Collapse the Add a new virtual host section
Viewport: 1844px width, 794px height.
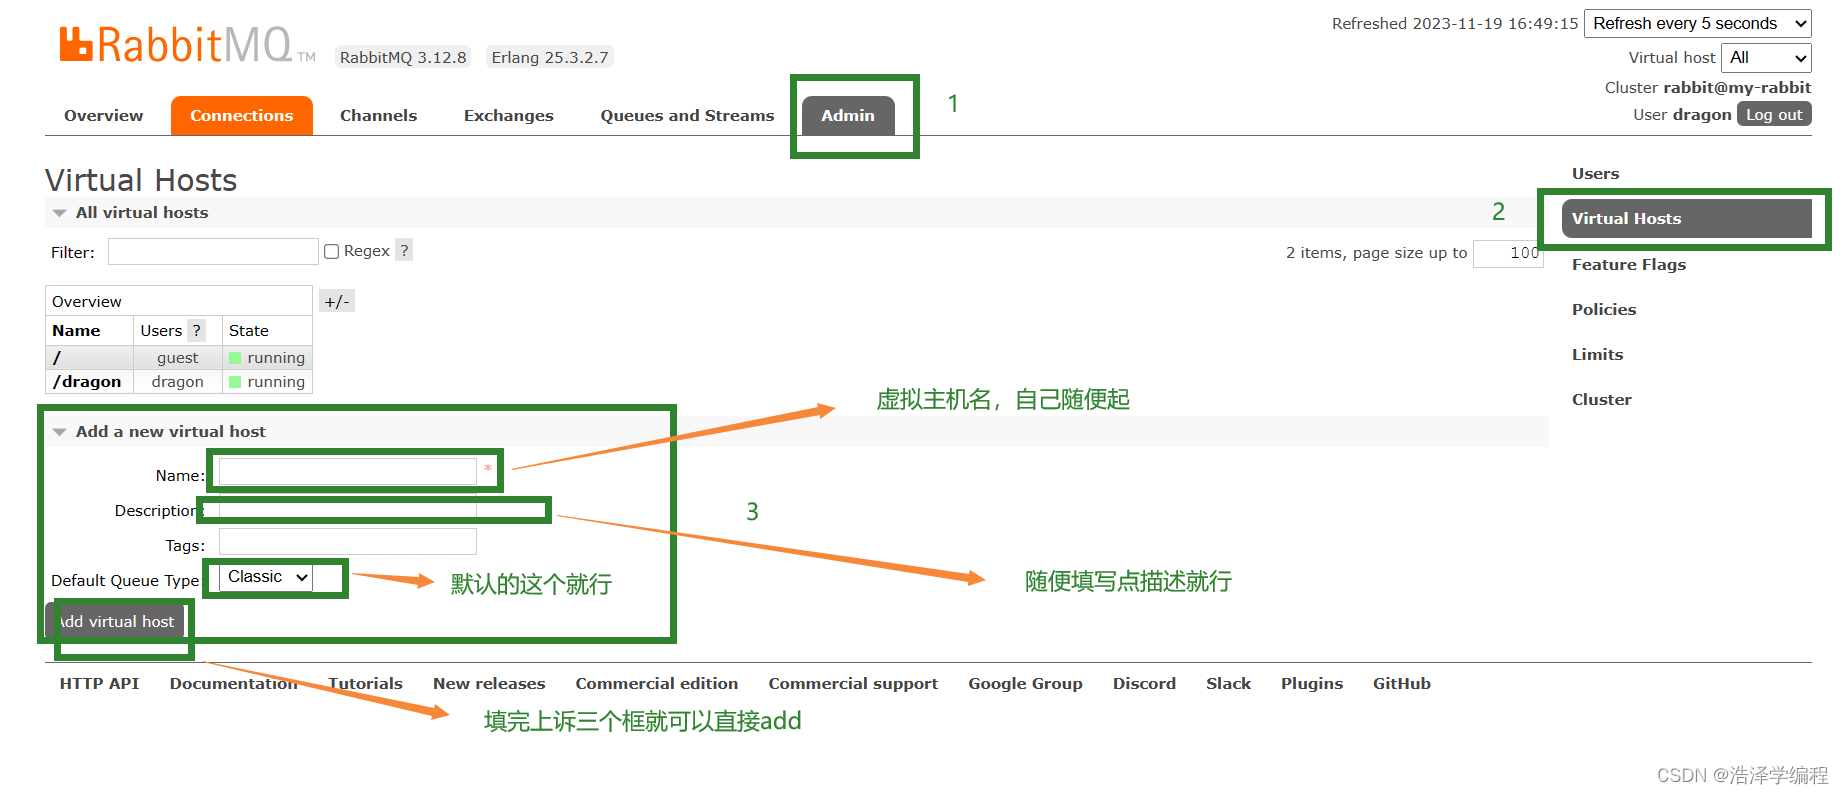point(60,432)
